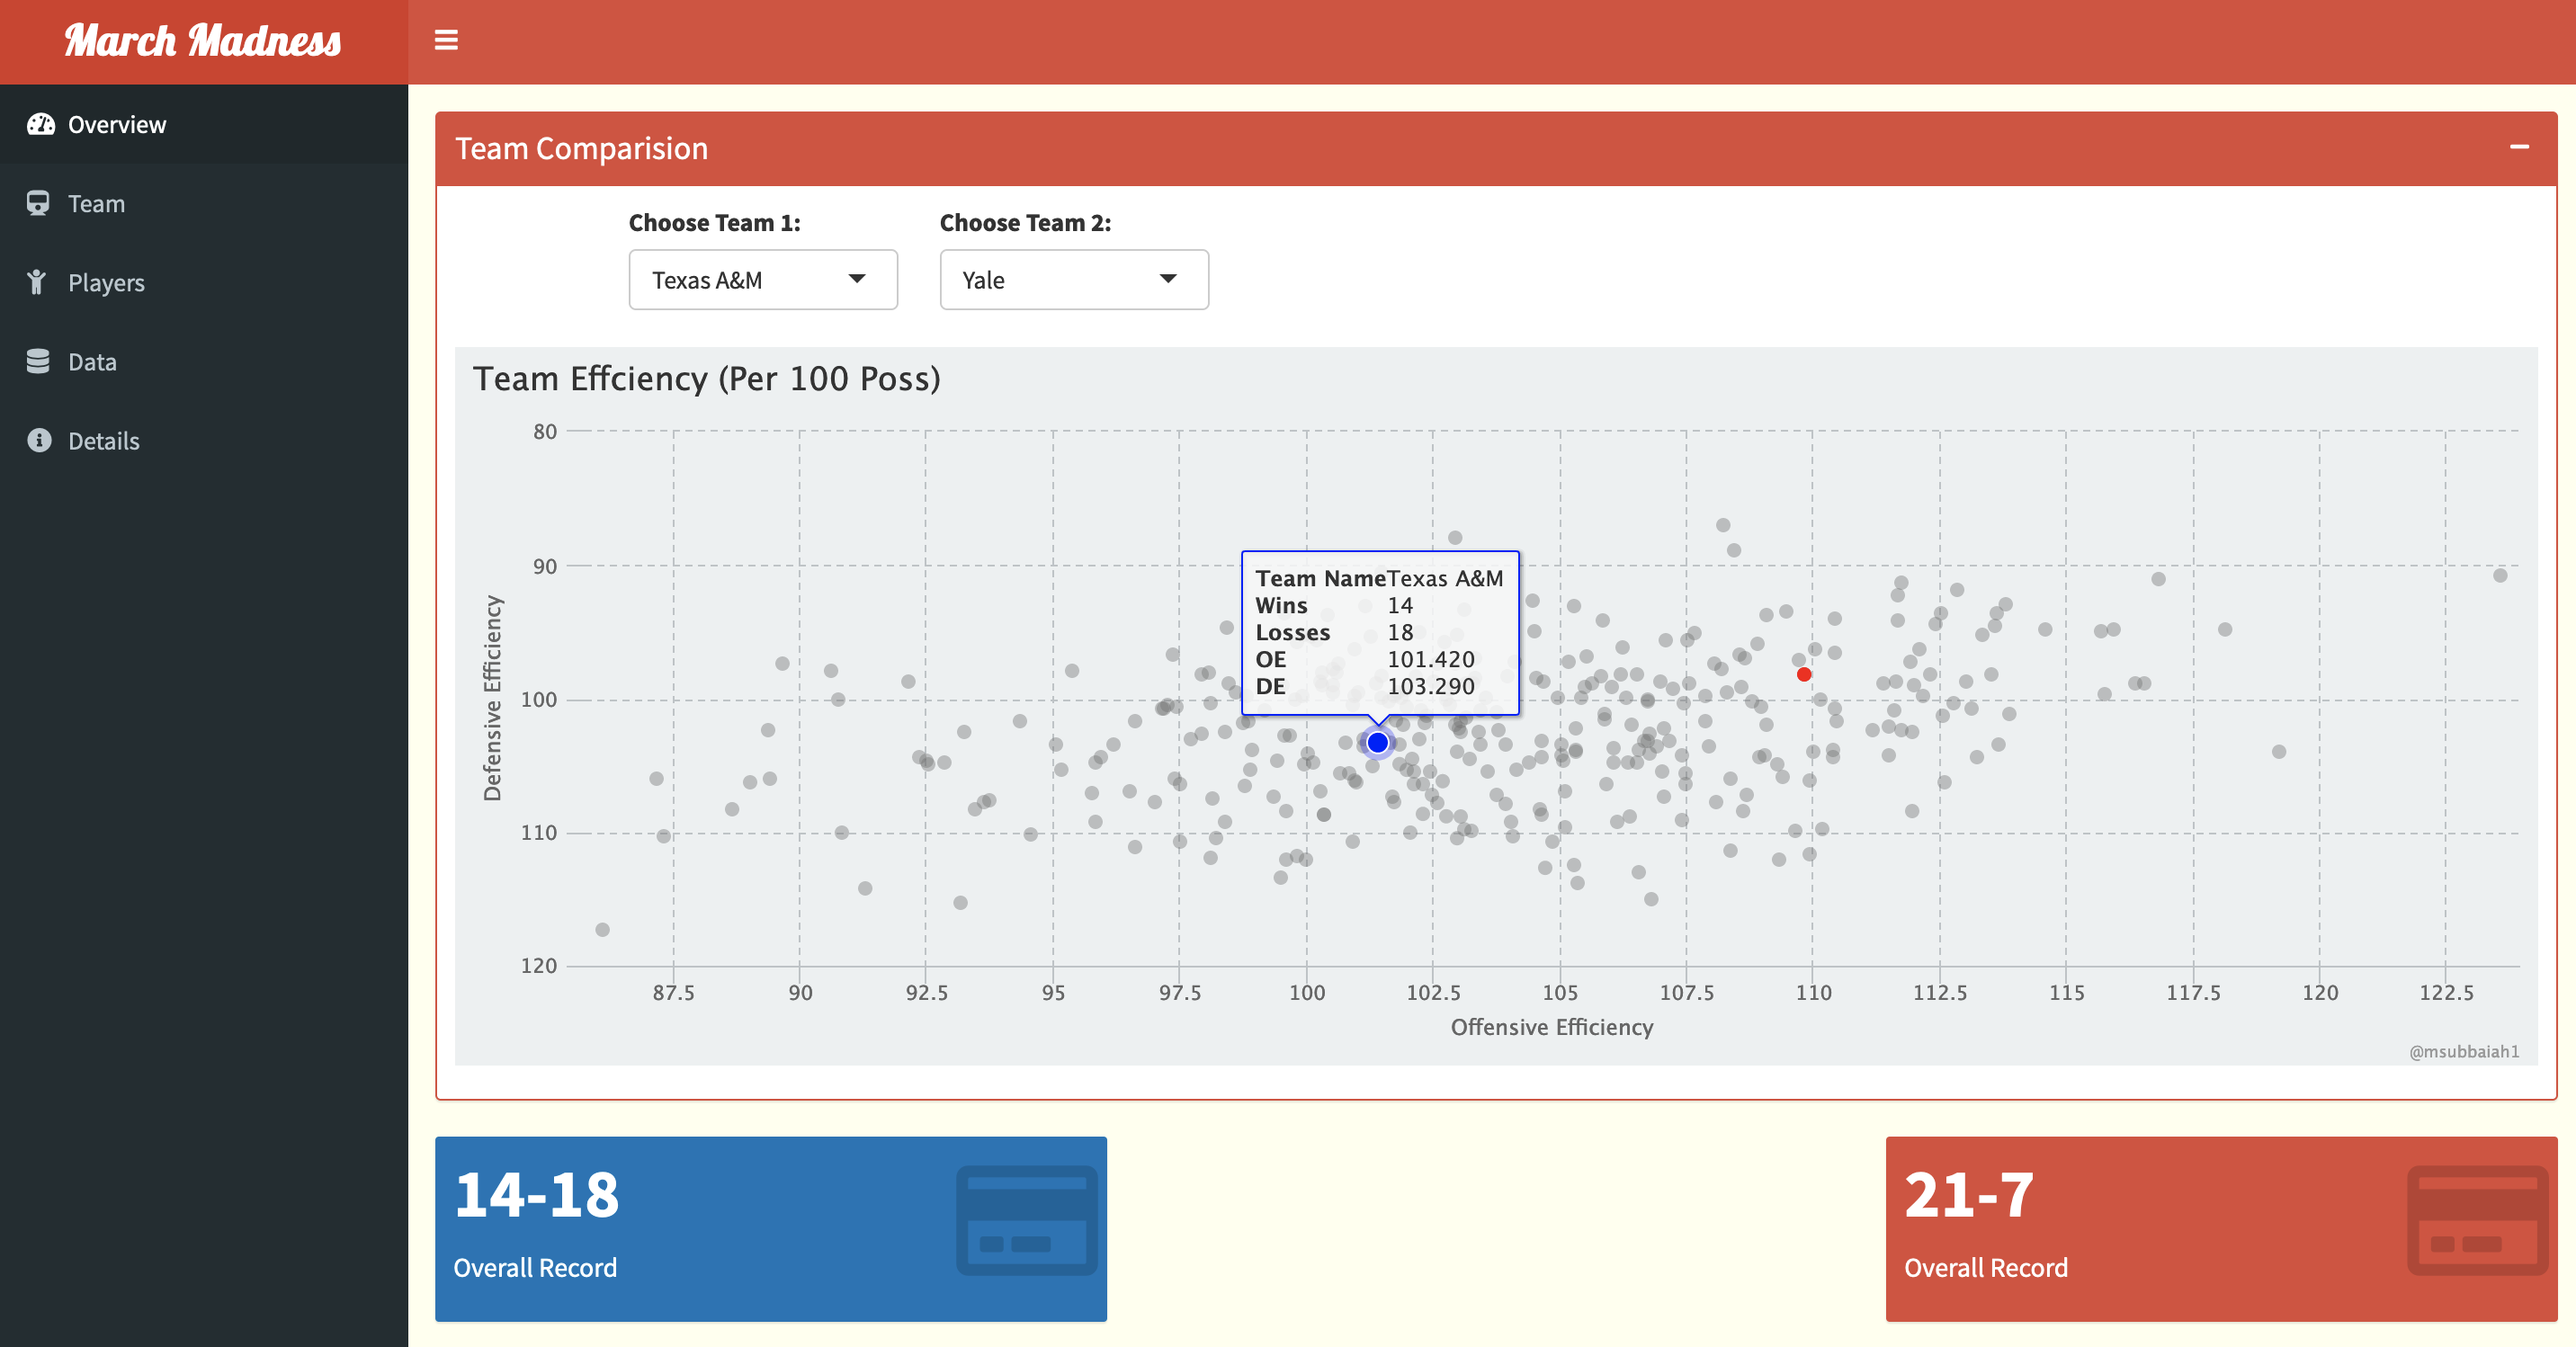Go to the Team page

[x=204, y=203]
